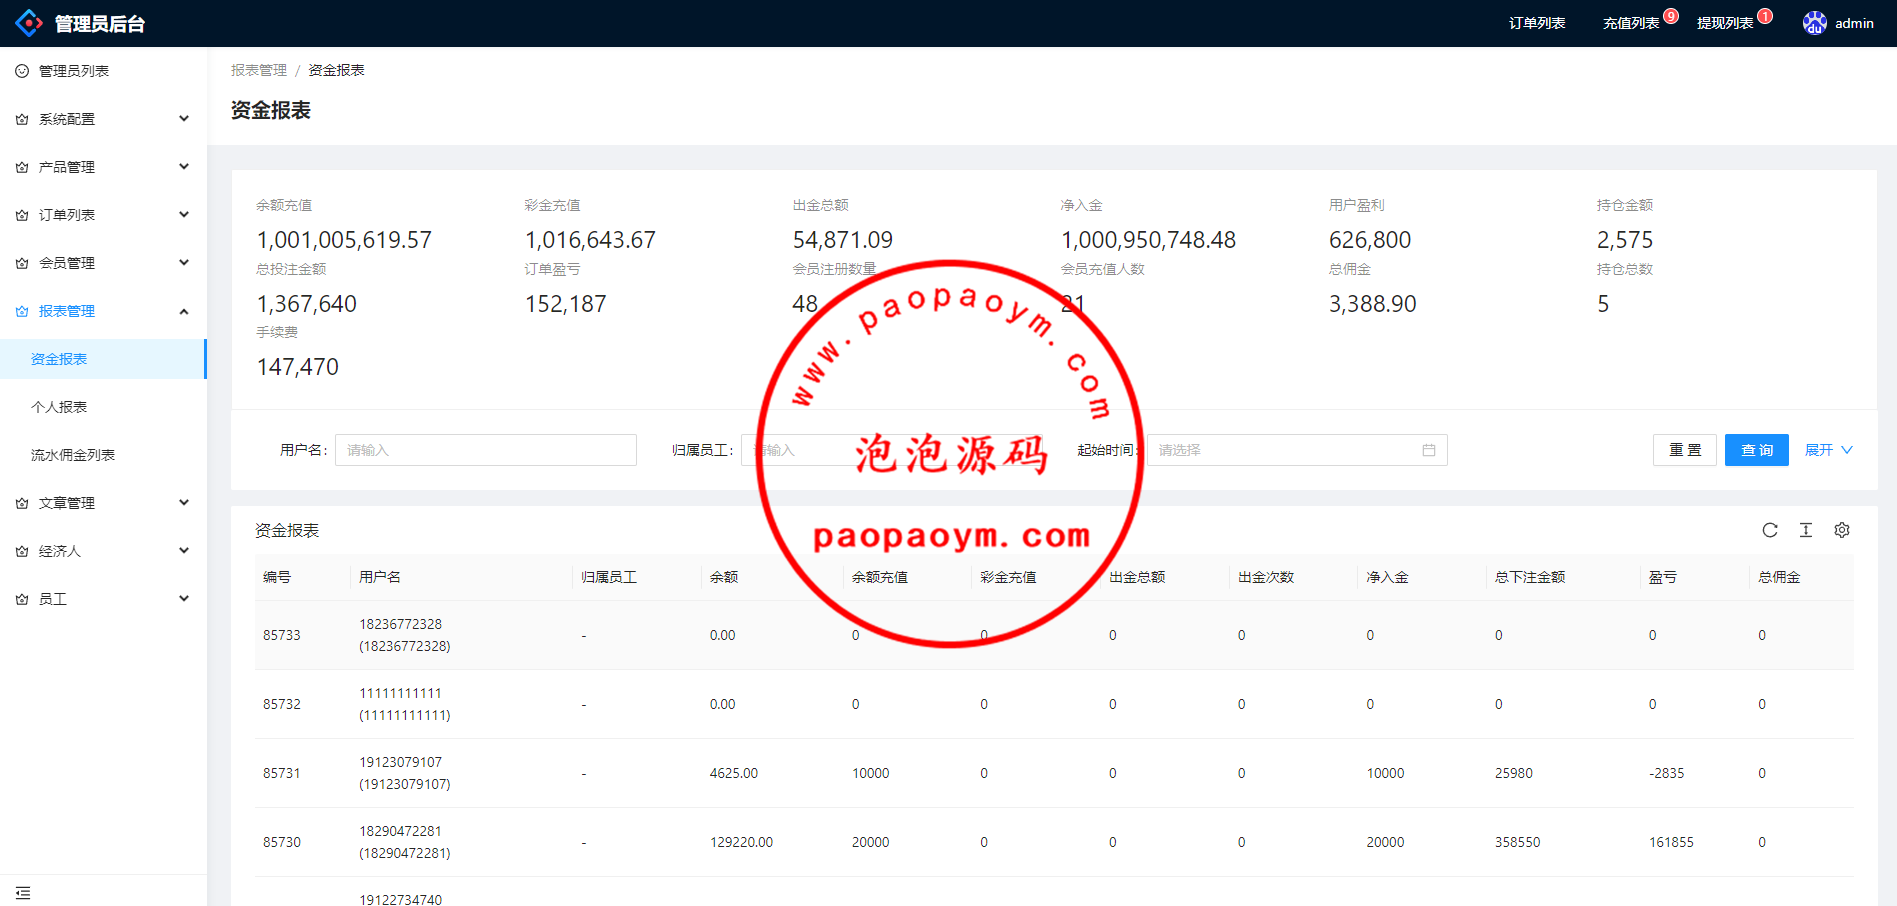The width and height of the screenshot is (1897, 906).
Task: Go to 订单列表 in the top bar
Action: point(1537,23)
